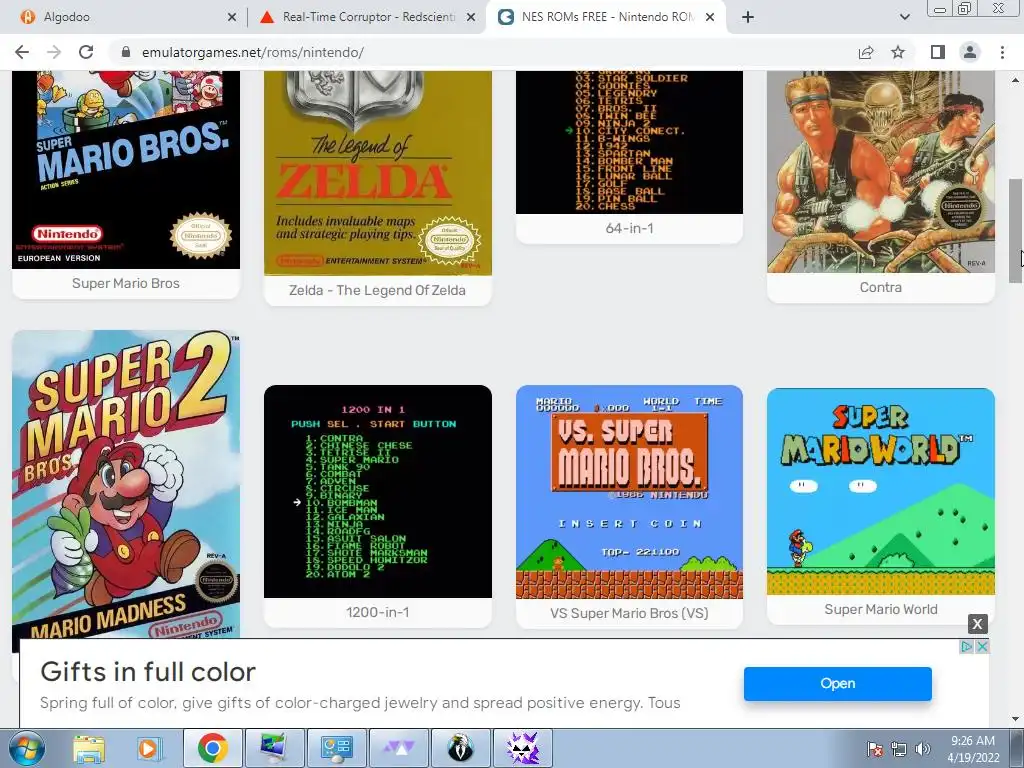1024x768 pixels.
Task: Open the clock showing 9:26 AM
Action: point(973,749)
